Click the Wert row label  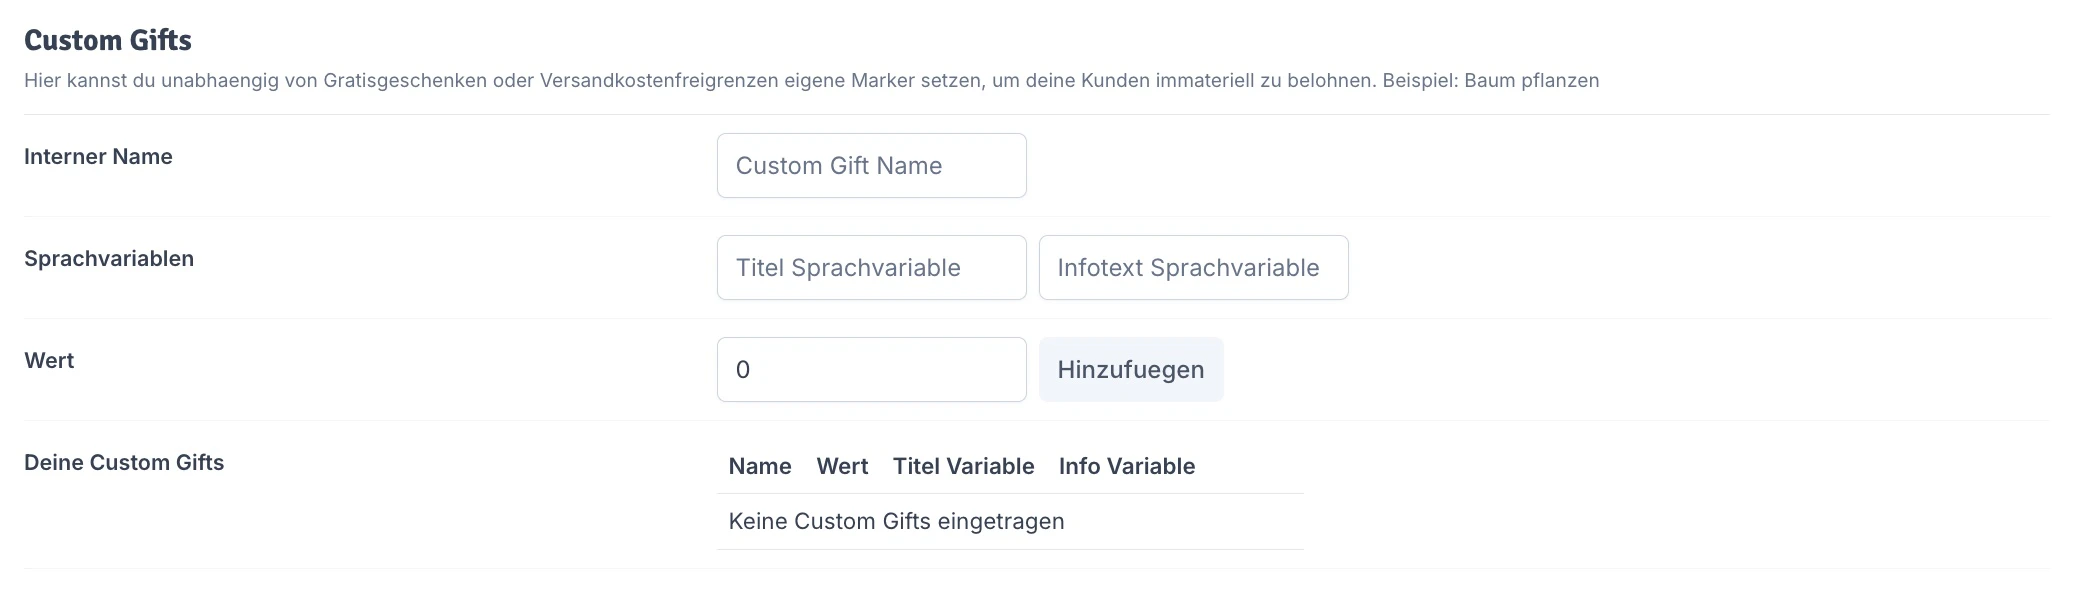pos(49,360)
